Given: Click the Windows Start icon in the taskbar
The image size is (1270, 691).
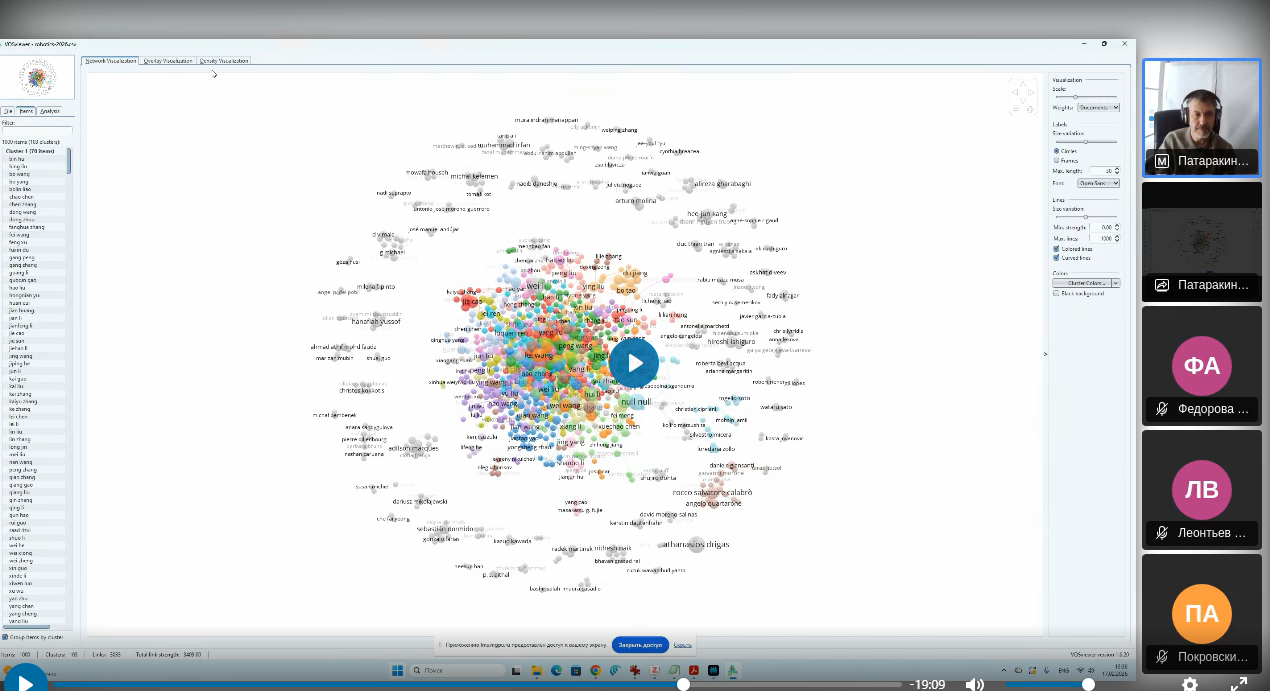Looking at the screenshot, I should [397, 670].
